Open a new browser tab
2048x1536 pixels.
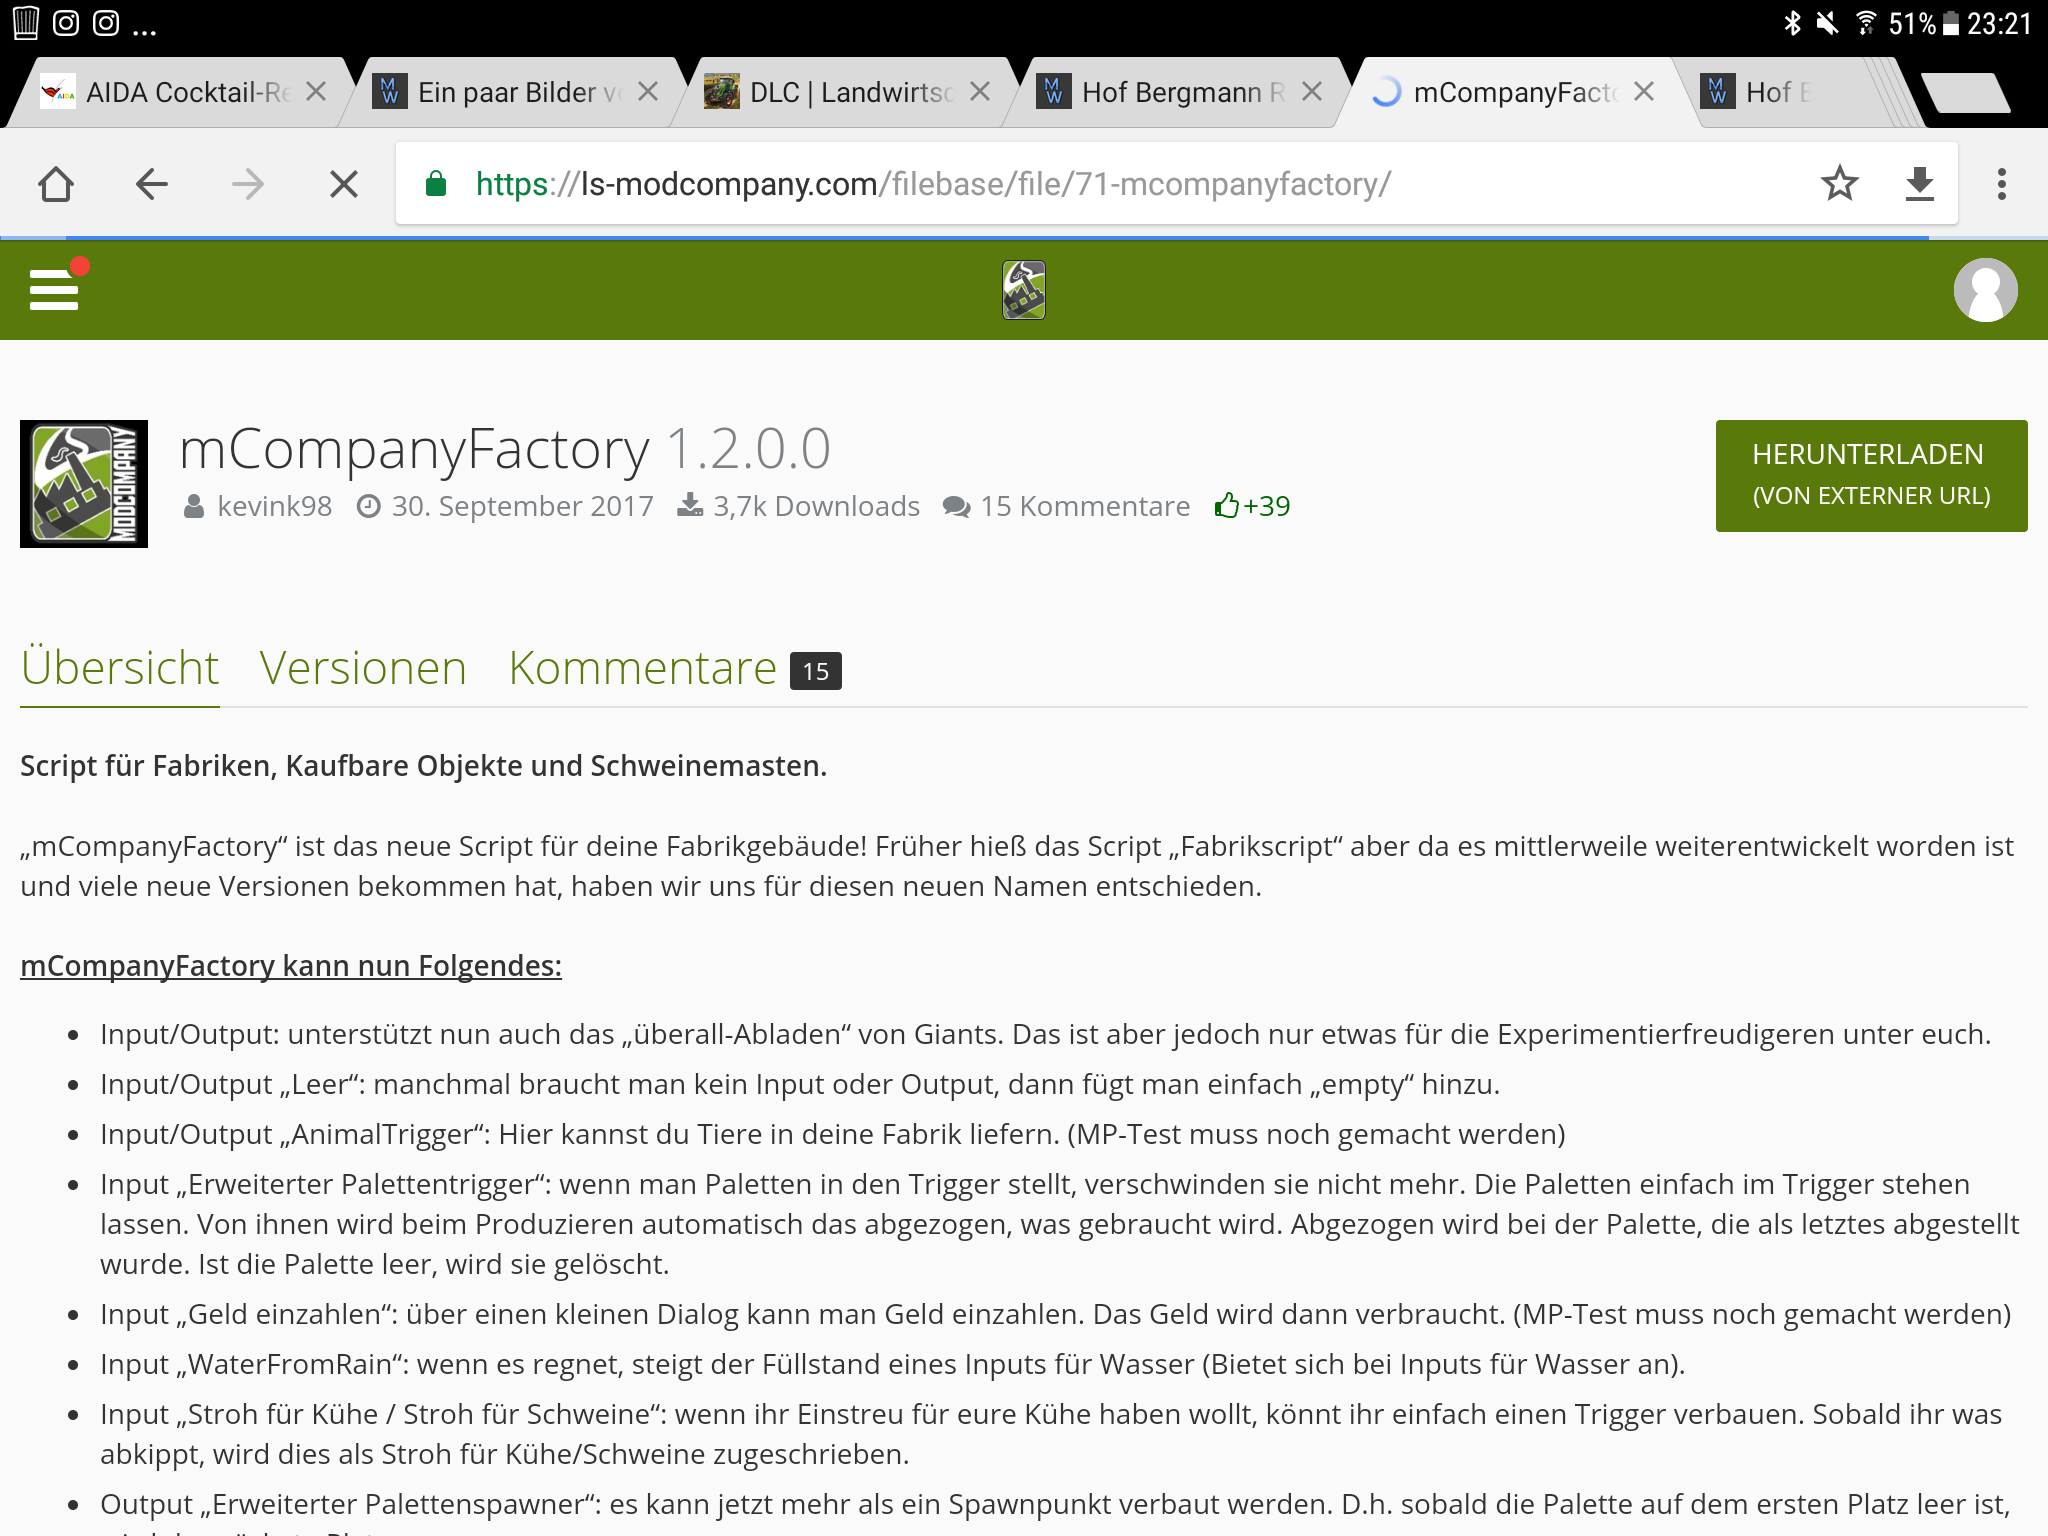point(1966,93)
